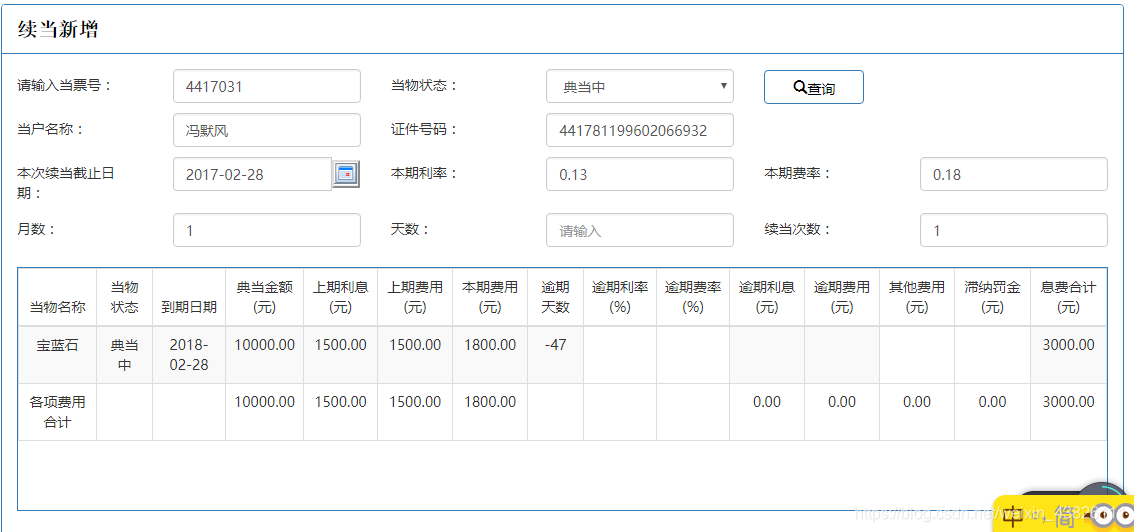Click the 本期费用(元) column header
The image size is (1134, 532).
tap(490, 297)
